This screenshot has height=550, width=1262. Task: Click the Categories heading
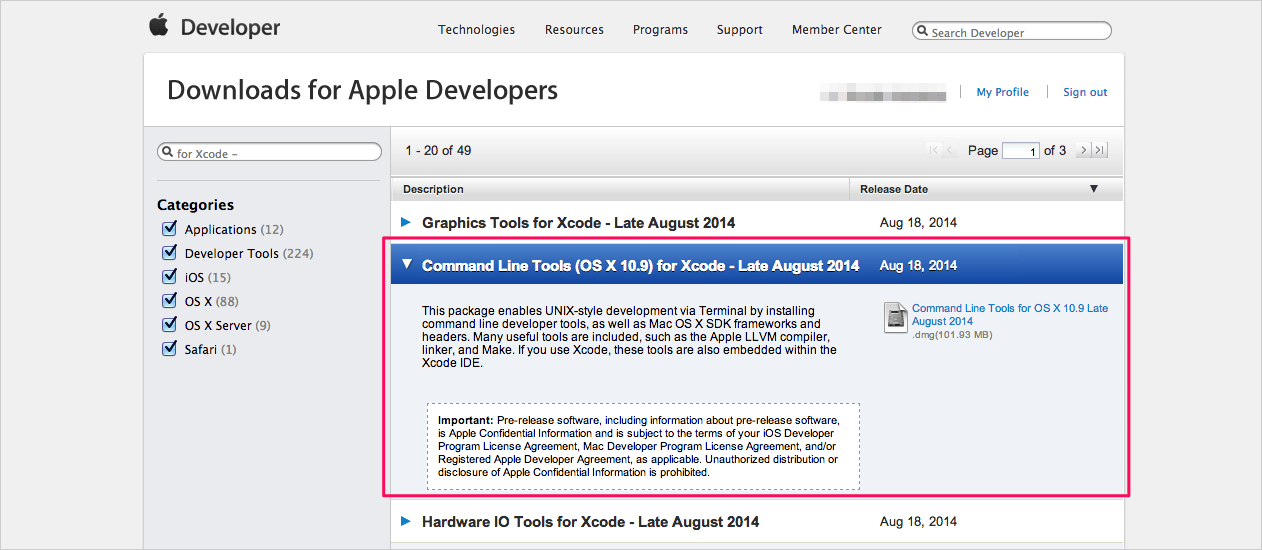(x=195, y=205)
